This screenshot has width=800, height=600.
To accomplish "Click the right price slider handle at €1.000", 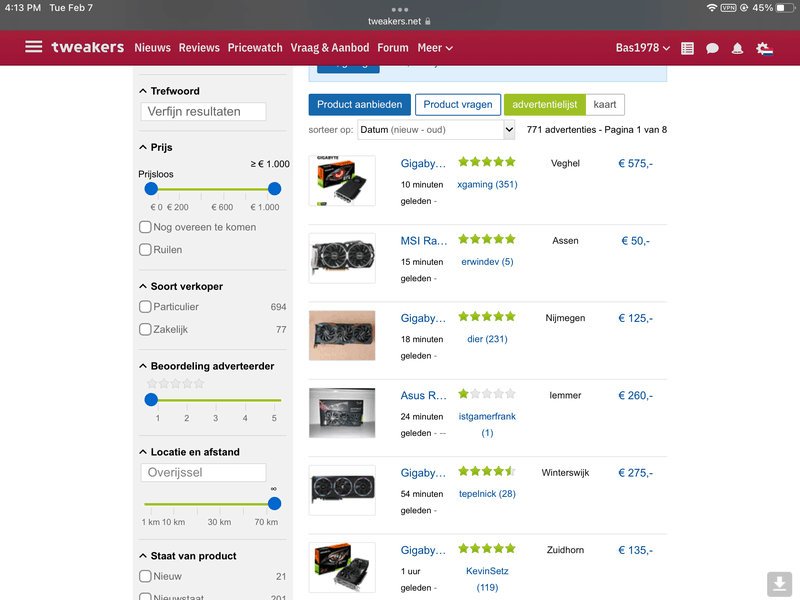I will [274, 189].
